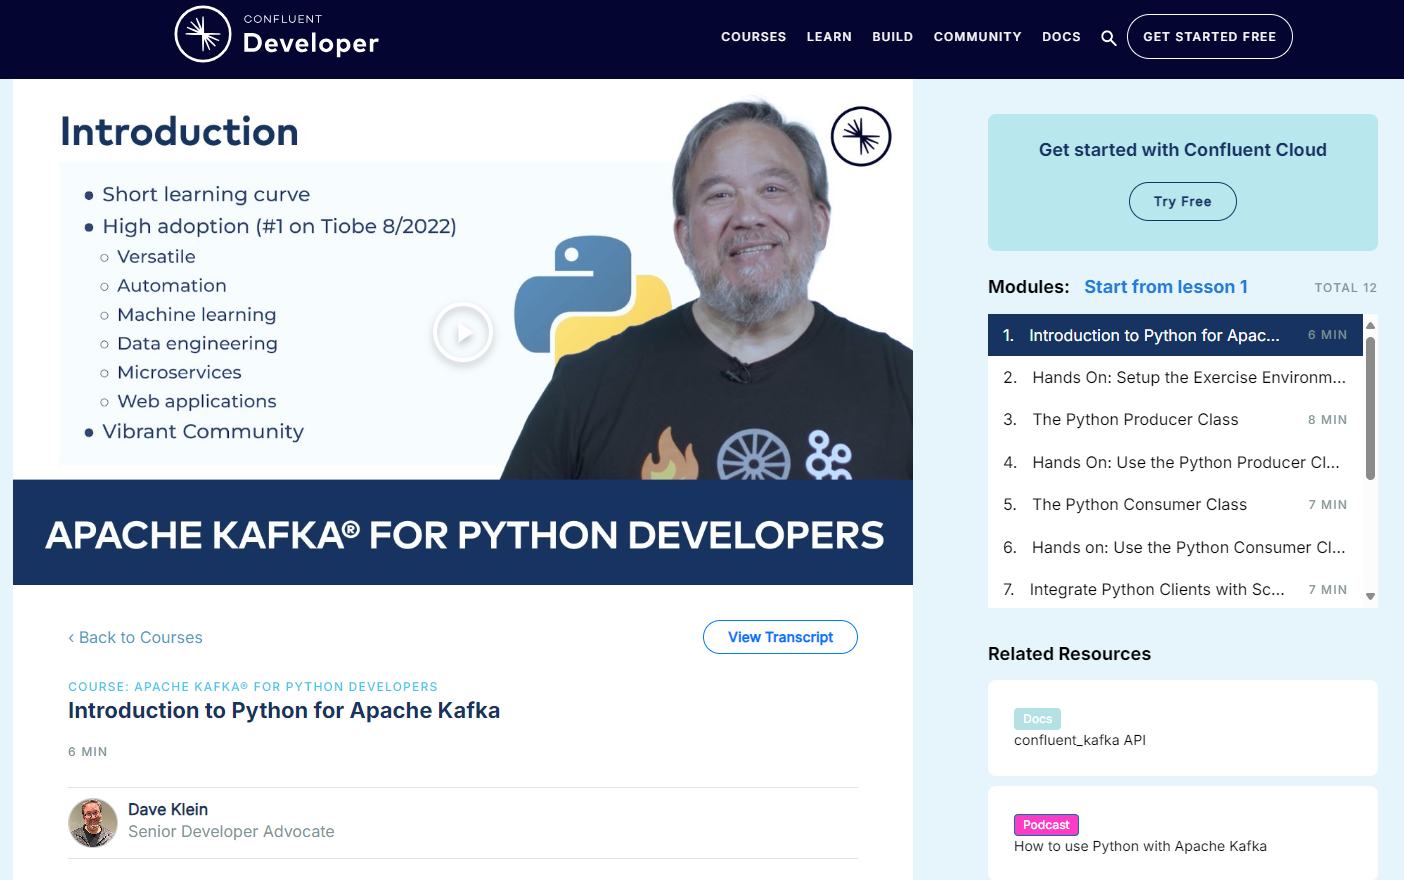Click course label Apache Kafka for Python Developers
Viewport: 1404px width, 880px height.
253,687
